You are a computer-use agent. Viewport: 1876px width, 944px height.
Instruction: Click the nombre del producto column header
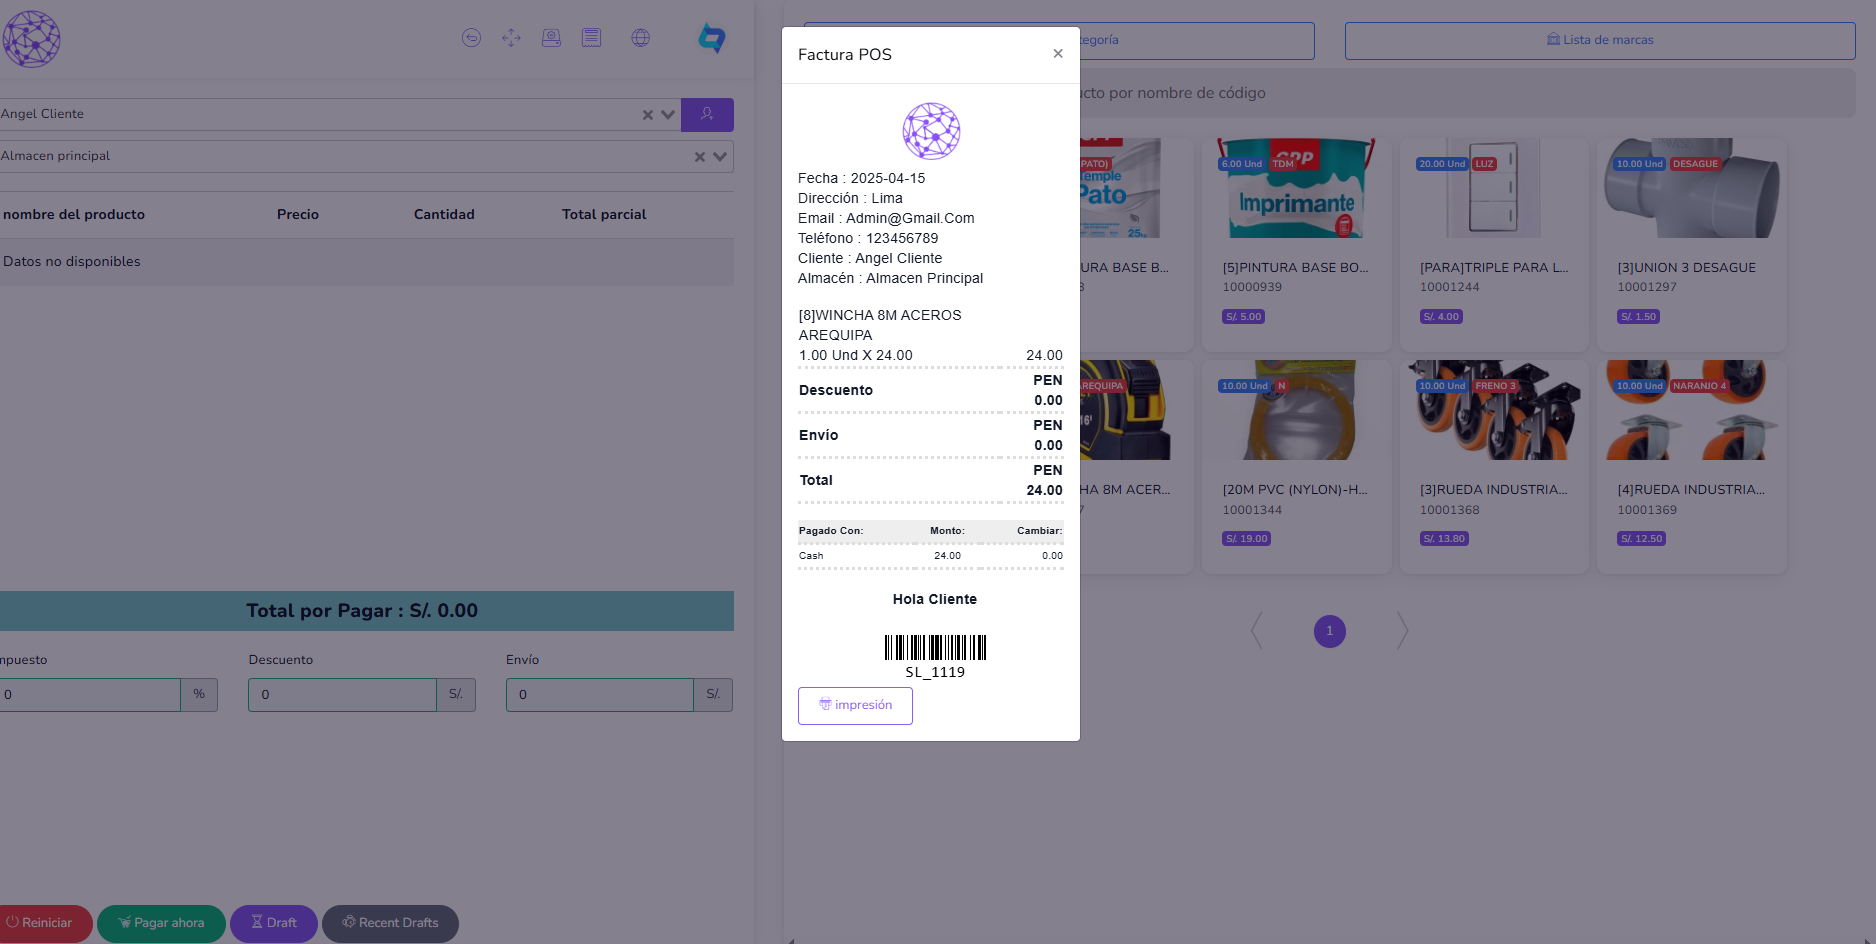(x=74, y=215)
